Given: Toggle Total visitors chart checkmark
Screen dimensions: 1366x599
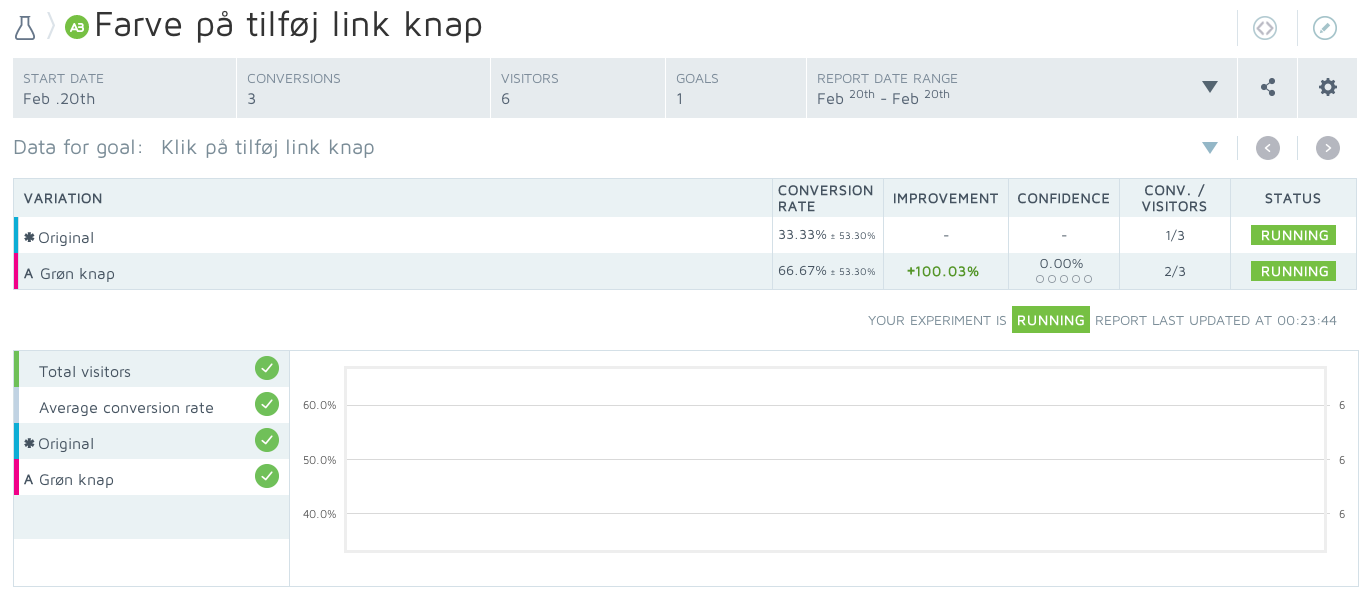Looking at the screenshot, I should coord(266,368).
